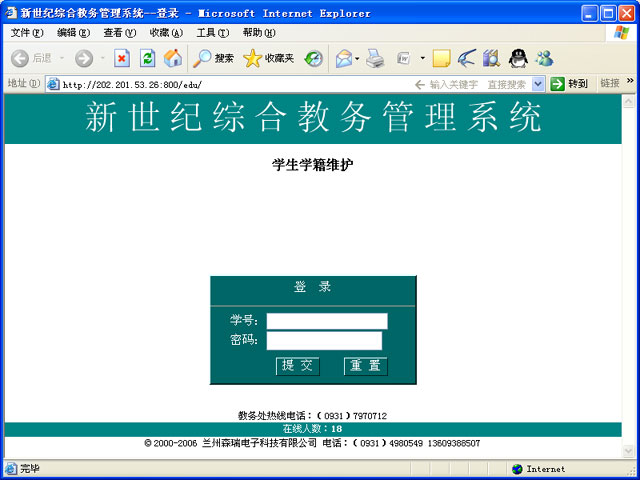Open the 收藏(A) menu
640x480 pixels.
(x=166, y=33)
